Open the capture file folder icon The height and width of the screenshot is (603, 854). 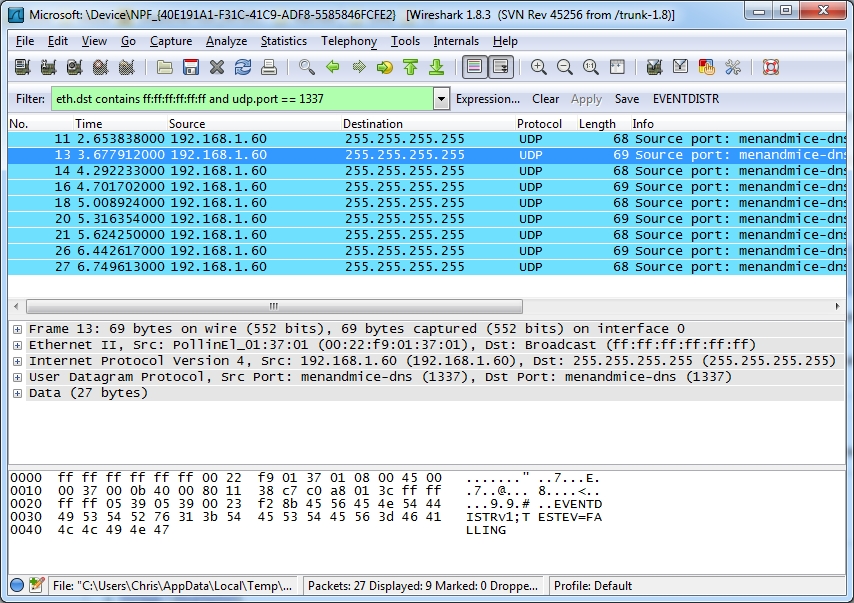pos(165,67)
